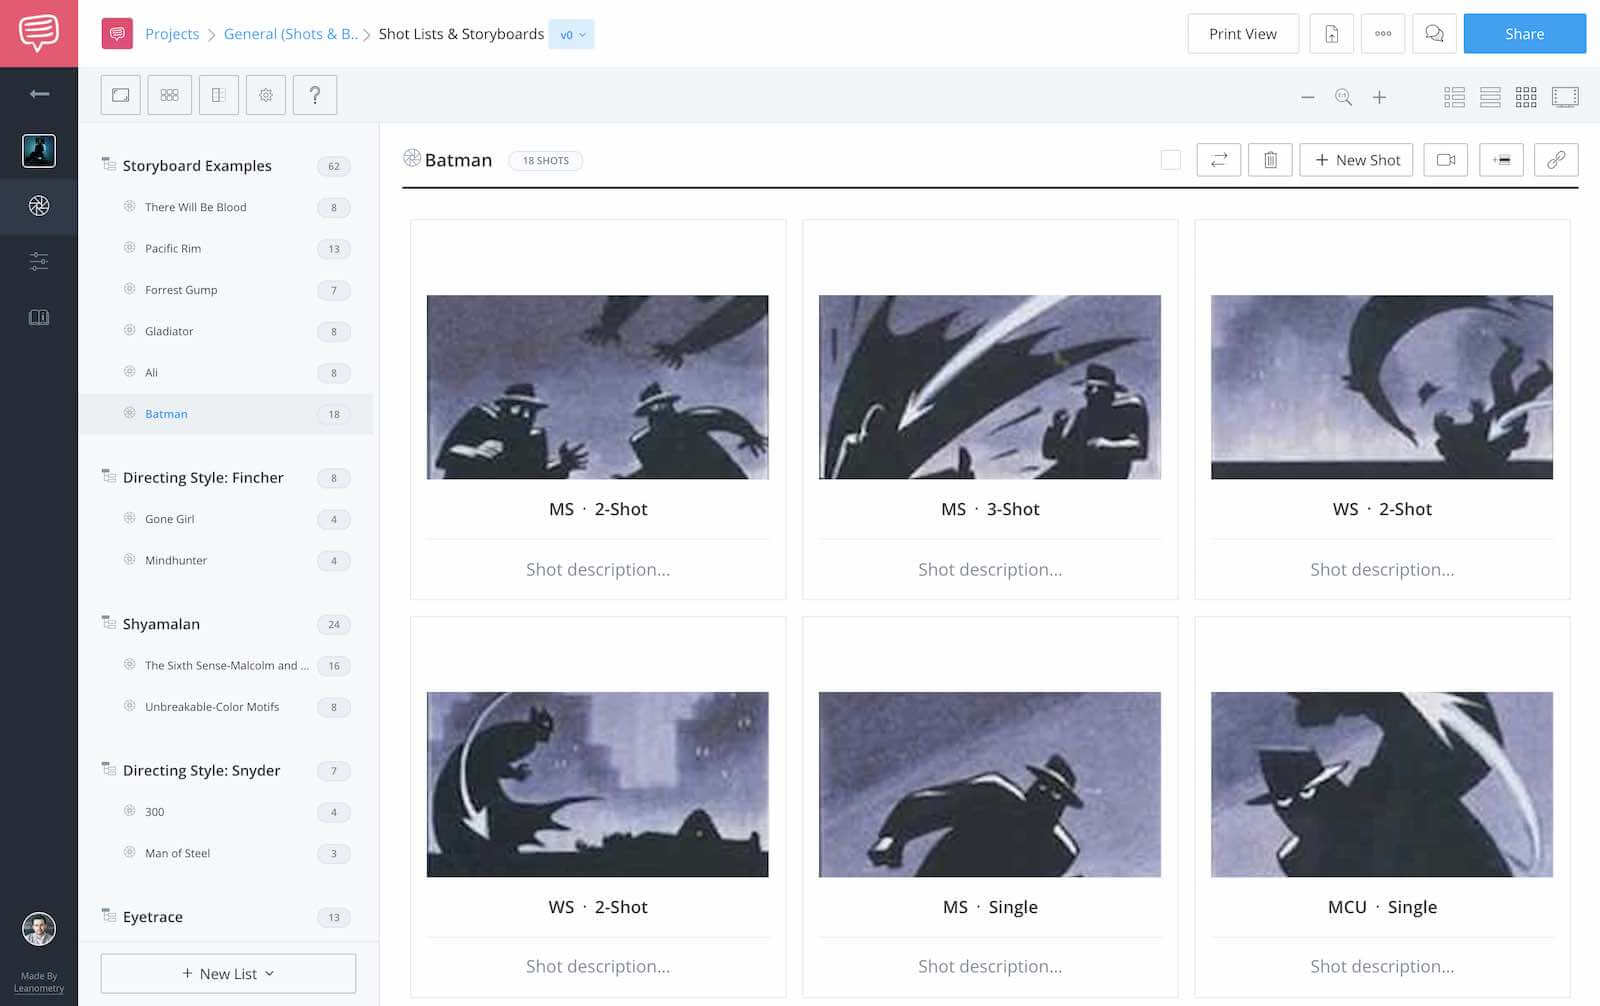This screenshot has width=1600, height=1006.
Task: Click the red project icon beside Projects
Action: [x=117, y=34]
